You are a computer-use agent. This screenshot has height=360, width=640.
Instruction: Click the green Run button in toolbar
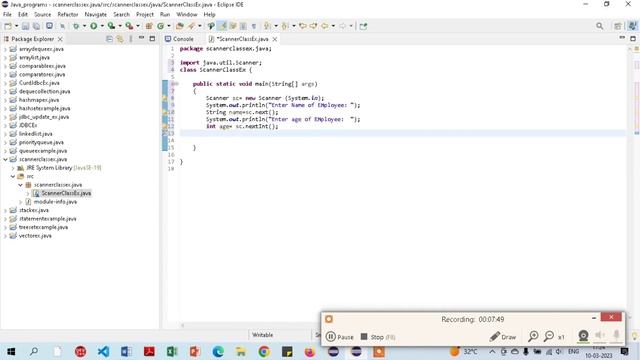click(93, 26)
